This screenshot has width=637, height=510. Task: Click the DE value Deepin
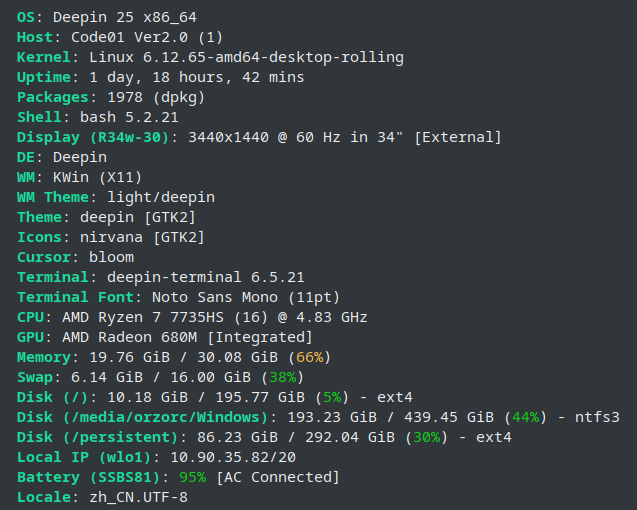coord(79,158)
